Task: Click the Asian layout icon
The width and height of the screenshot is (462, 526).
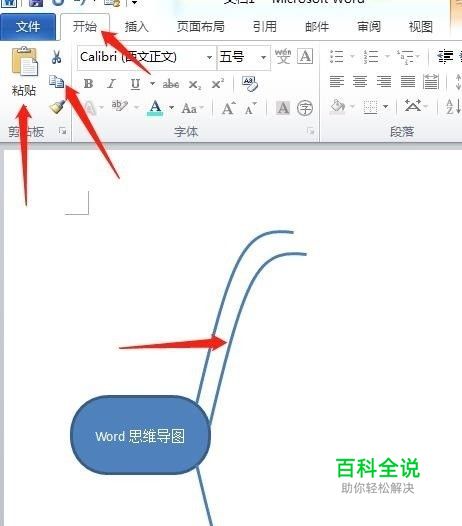Action: click(413, 106)
